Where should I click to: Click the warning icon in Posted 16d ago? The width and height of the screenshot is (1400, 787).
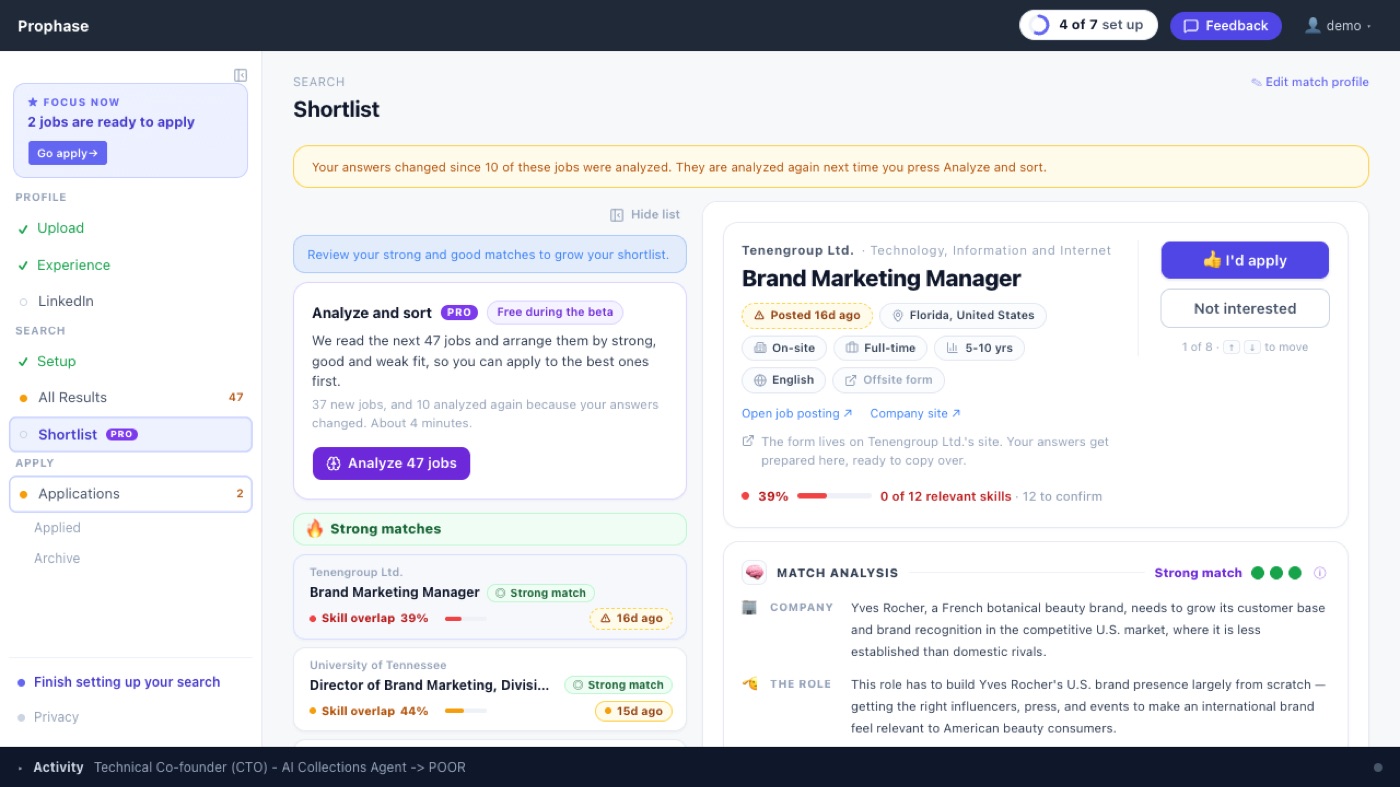click(x=759, y=316)
